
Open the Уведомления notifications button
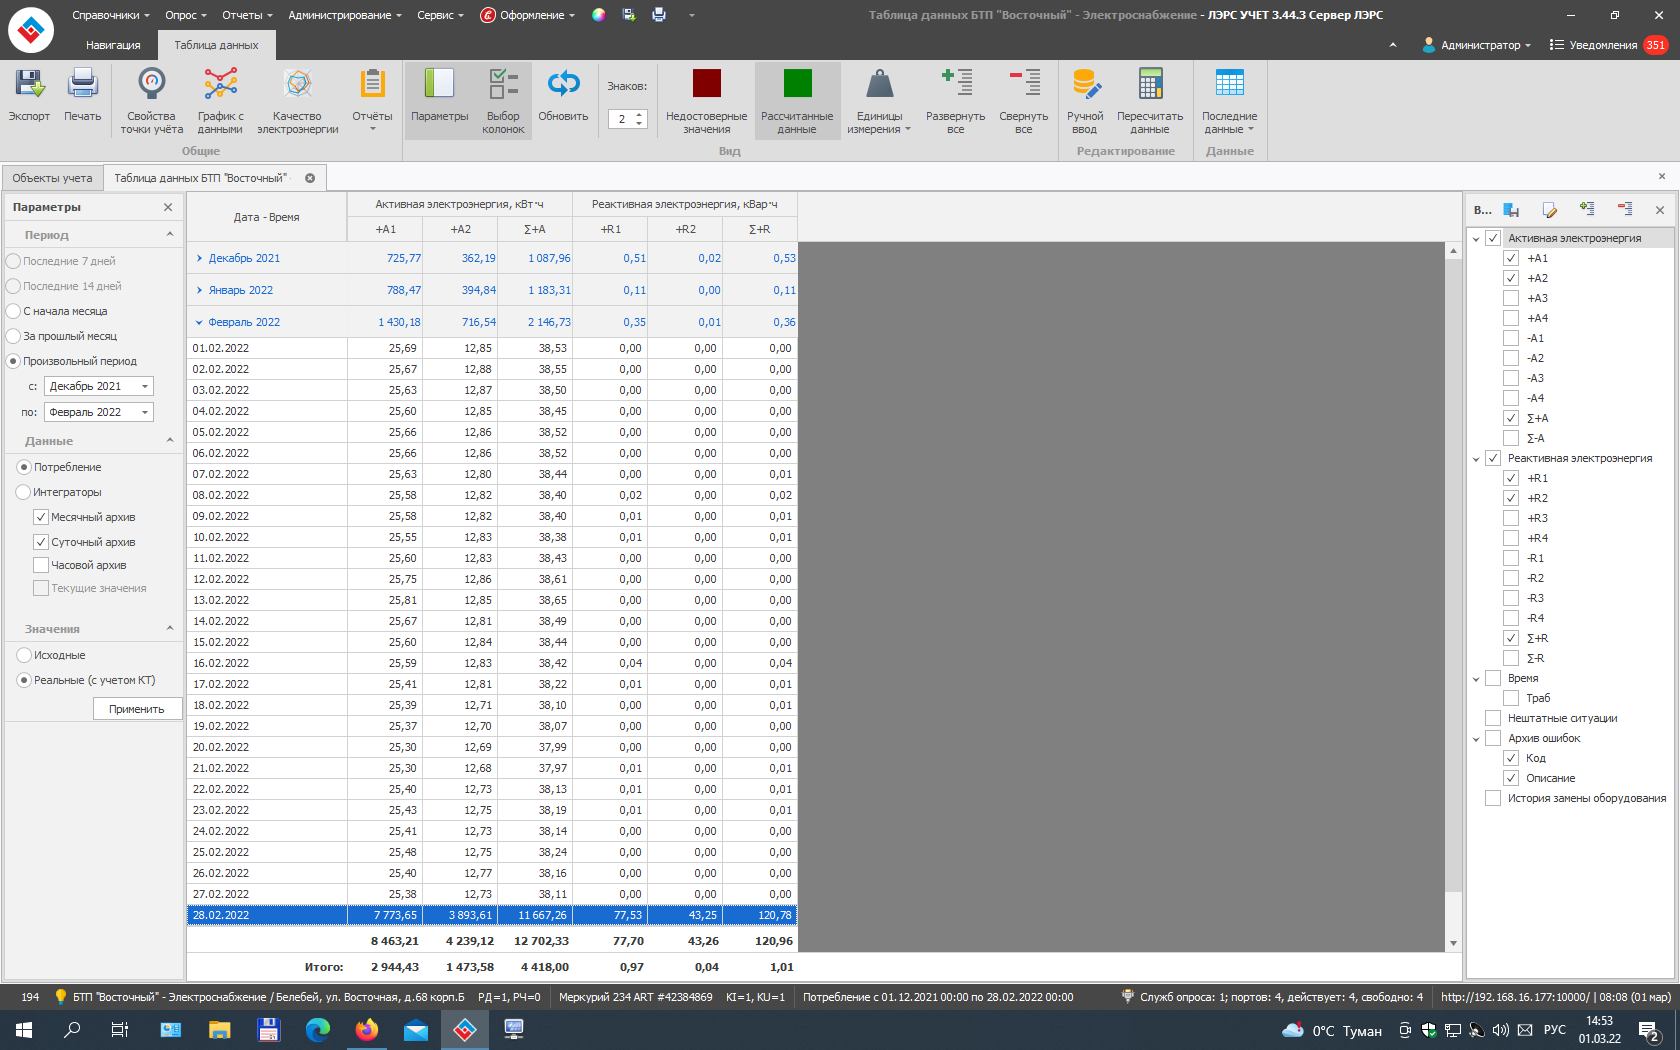click(1608, 45)
